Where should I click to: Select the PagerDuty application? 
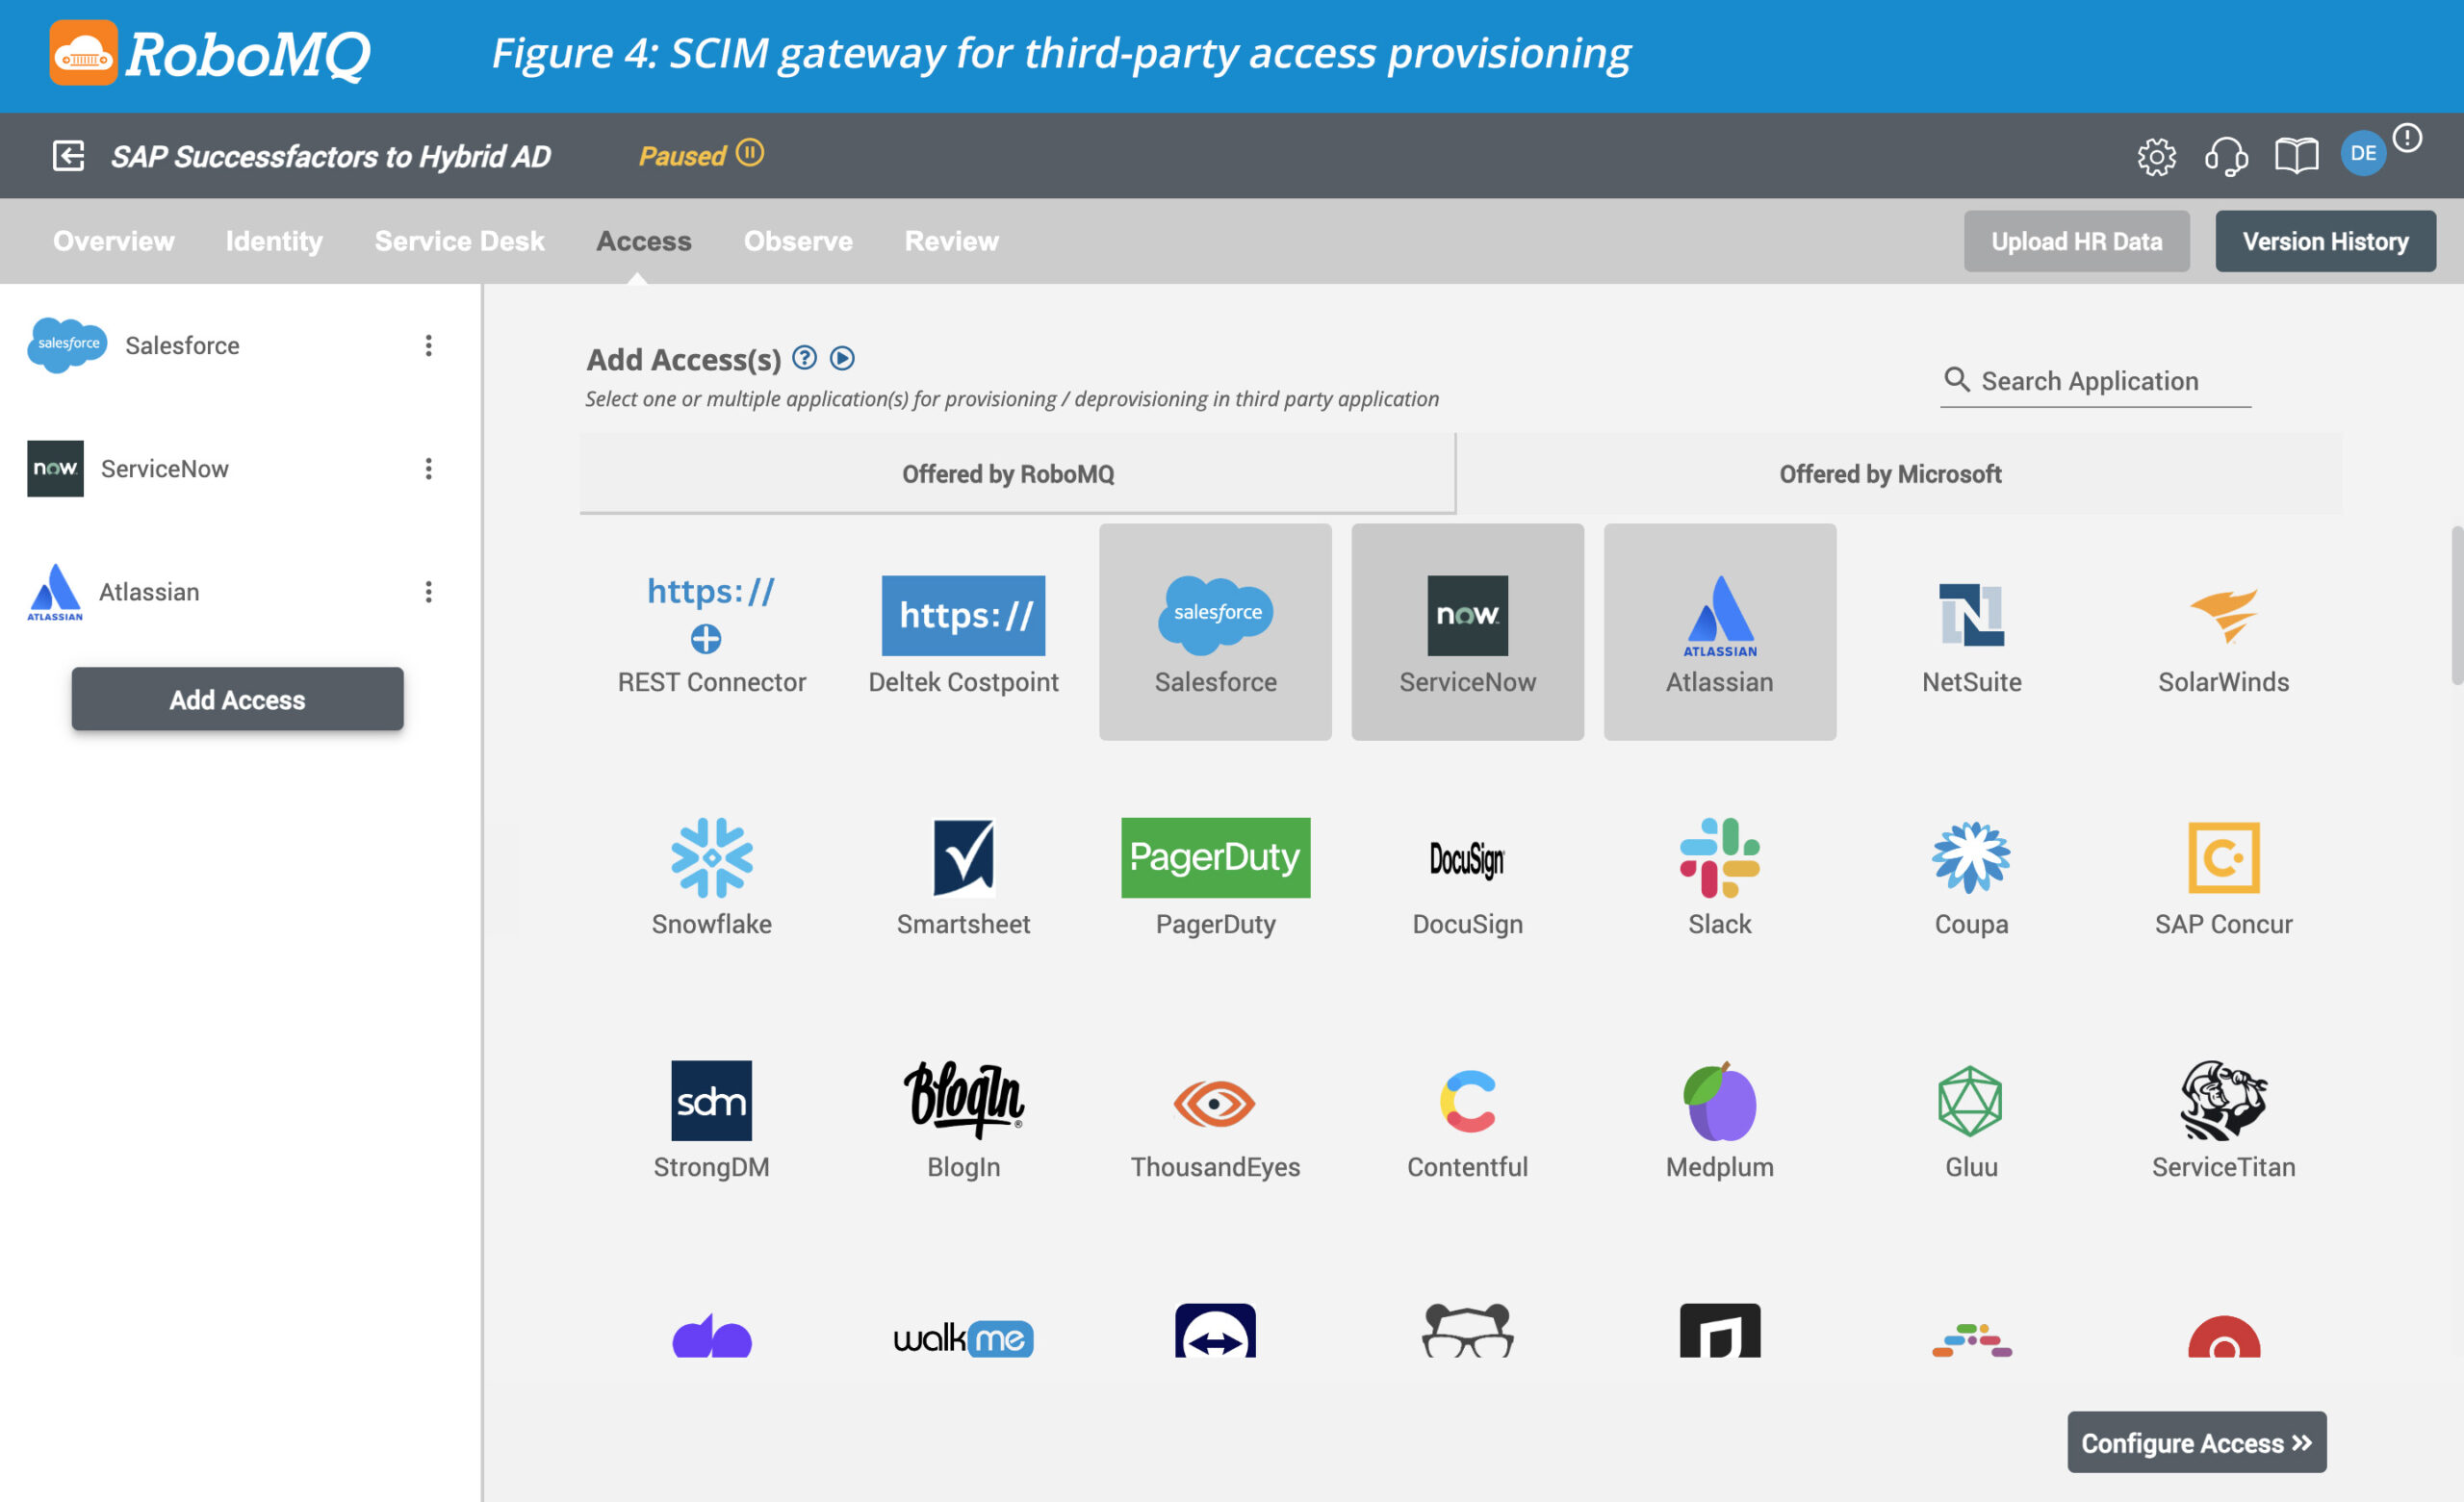tap(1215, 876)
